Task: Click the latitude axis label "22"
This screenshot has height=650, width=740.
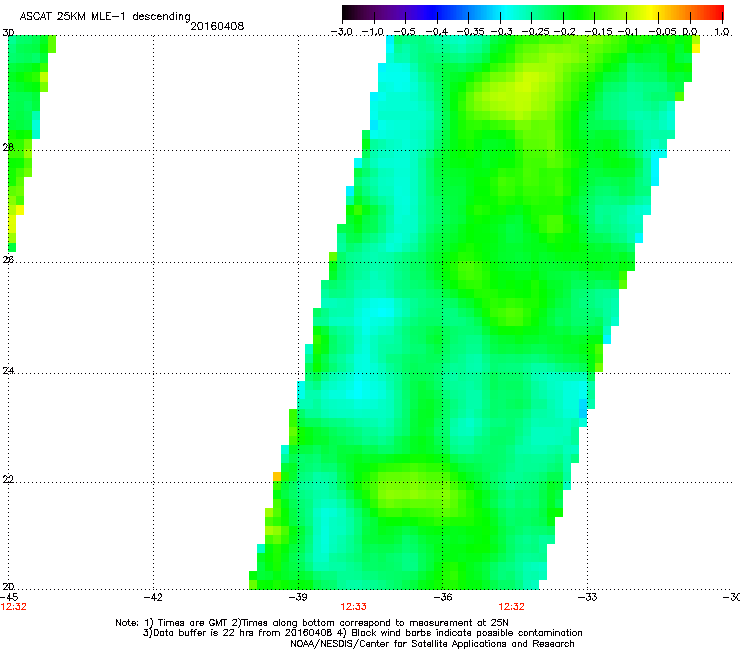Action: click(x=8, y=479)
